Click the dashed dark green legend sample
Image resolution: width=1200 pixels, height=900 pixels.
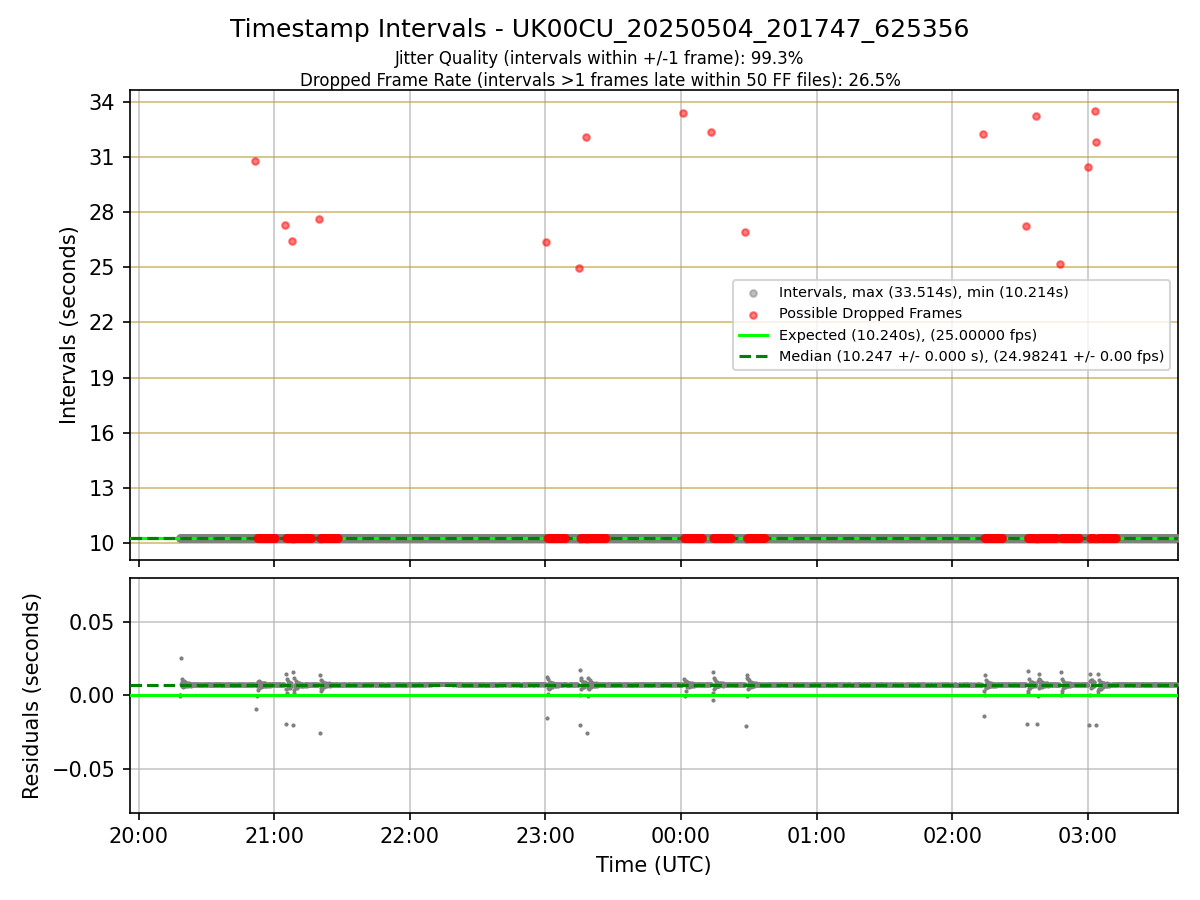(x=754, y=356)
